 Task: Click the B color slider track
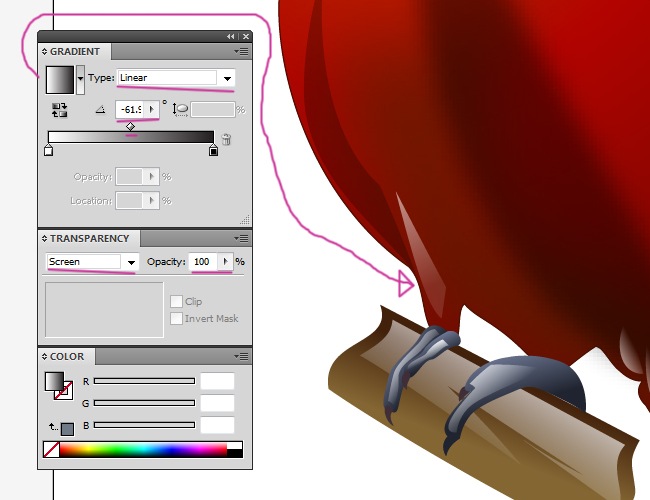(x=144, y=425)
